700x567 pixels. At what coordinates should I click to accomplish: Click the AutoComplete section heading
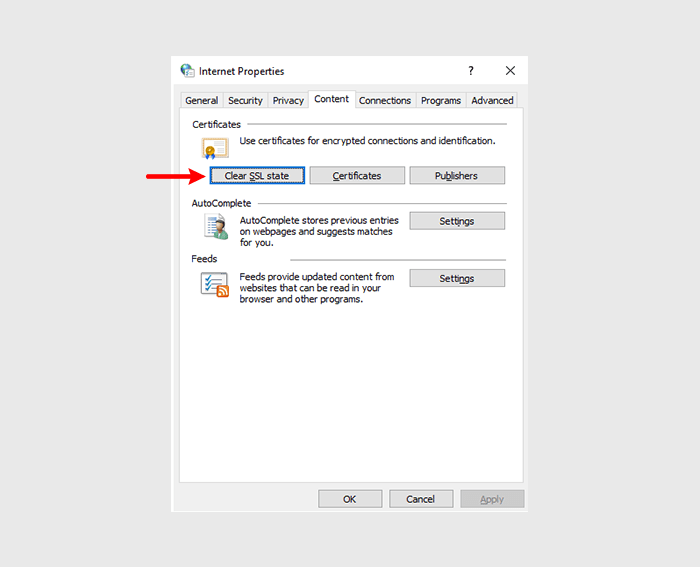(221, 203)
